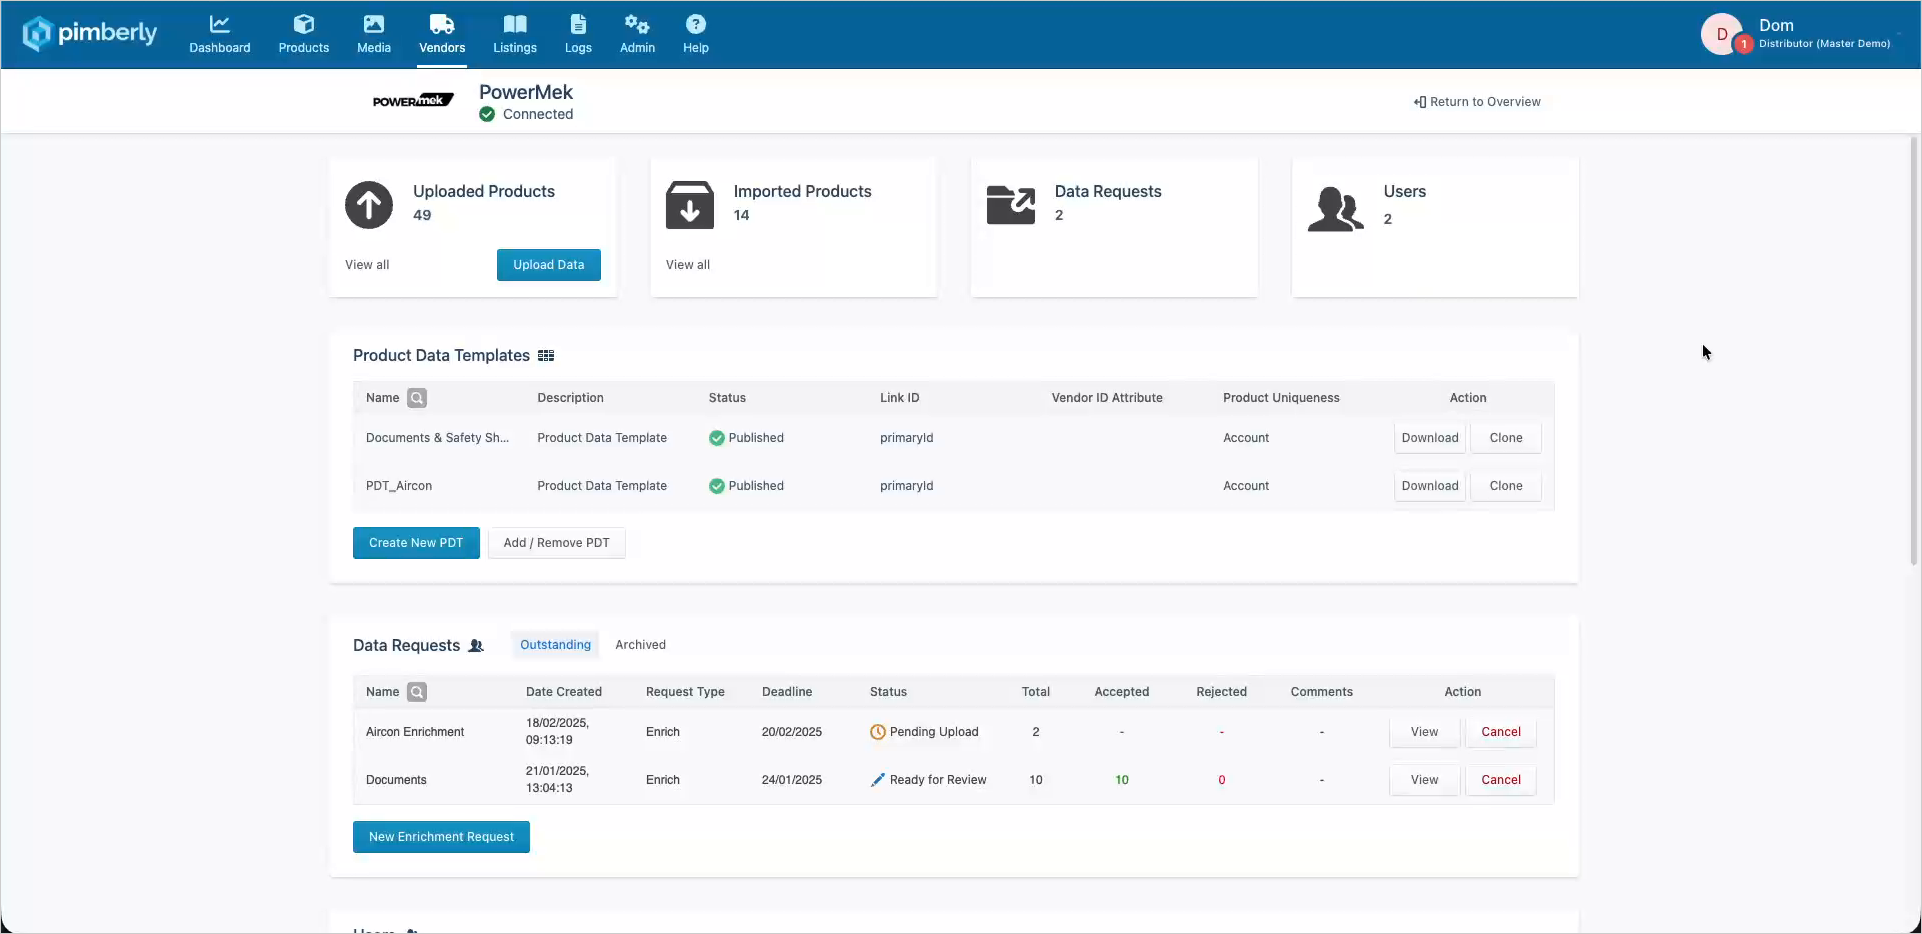
Task: Search Product Data Templates by name
Action: pos(417,398)
